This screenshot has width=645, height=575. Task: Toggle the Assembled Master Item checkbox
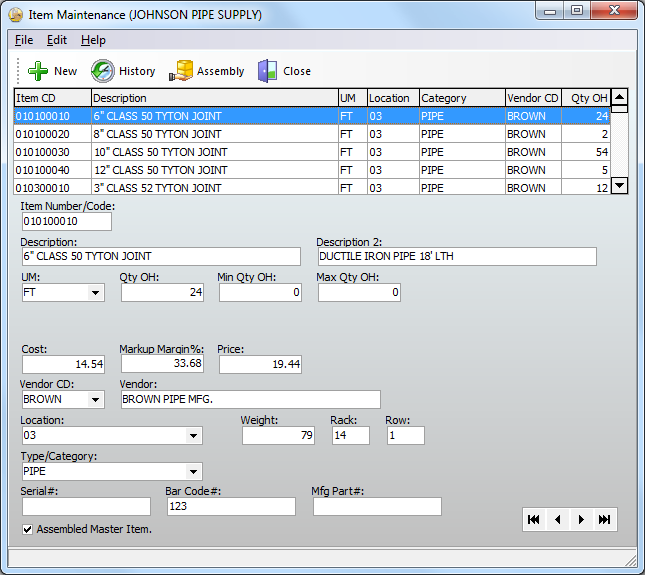click(27, 529)
